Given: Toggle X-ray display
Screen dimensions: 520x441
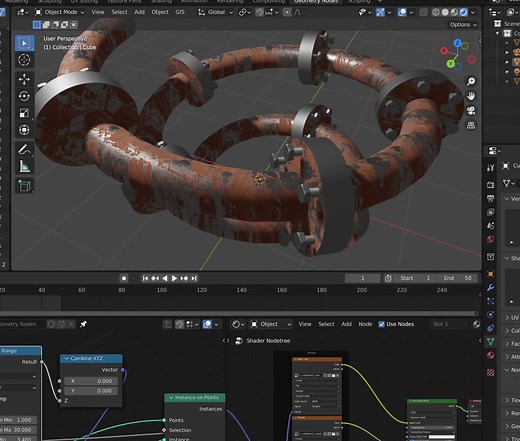Looking at the screenshot, I should coord(423,12).
